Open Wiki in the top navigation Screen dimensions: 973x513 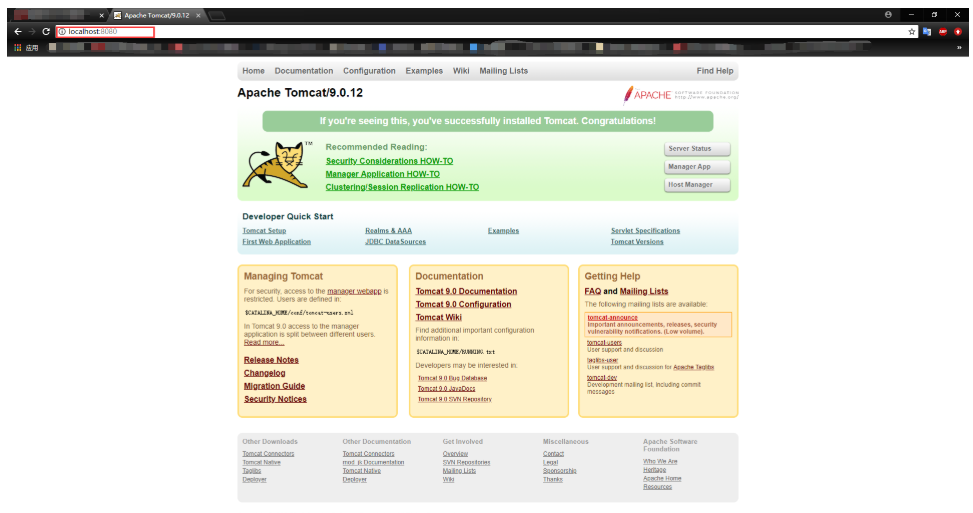tap(461, 71)
